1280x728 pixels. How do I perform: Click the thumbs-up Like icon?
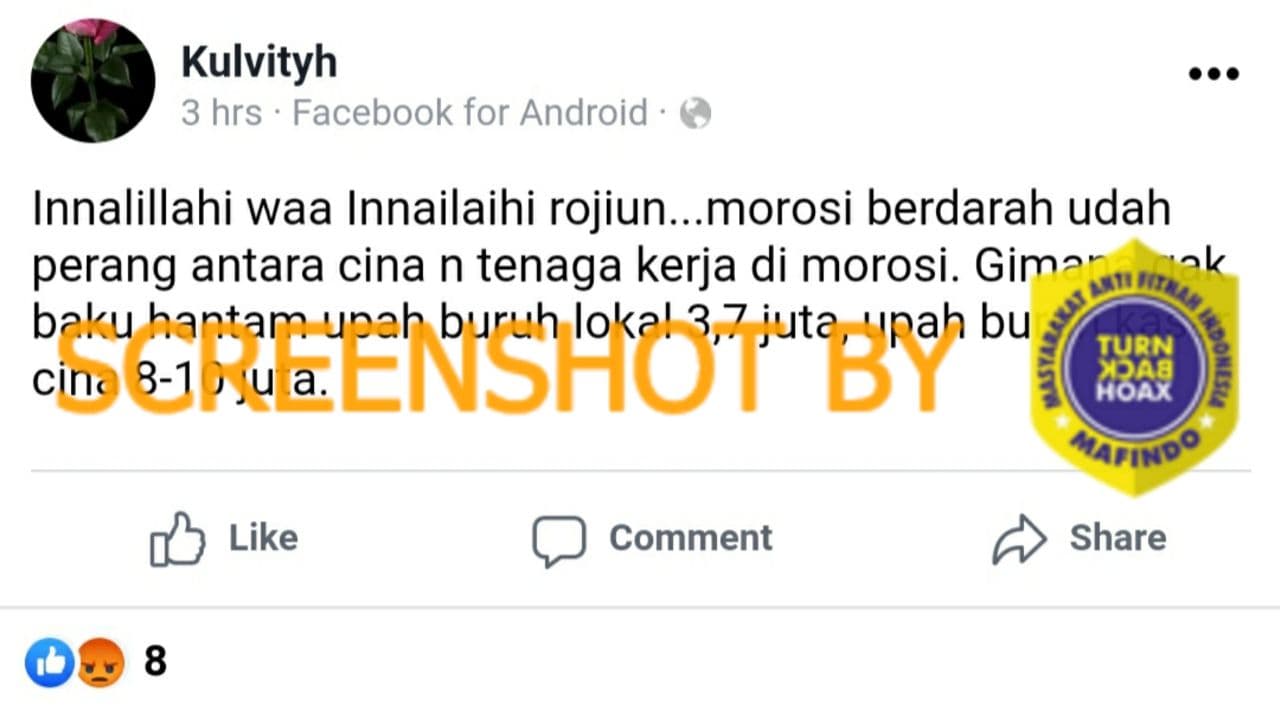click(177, 539)
